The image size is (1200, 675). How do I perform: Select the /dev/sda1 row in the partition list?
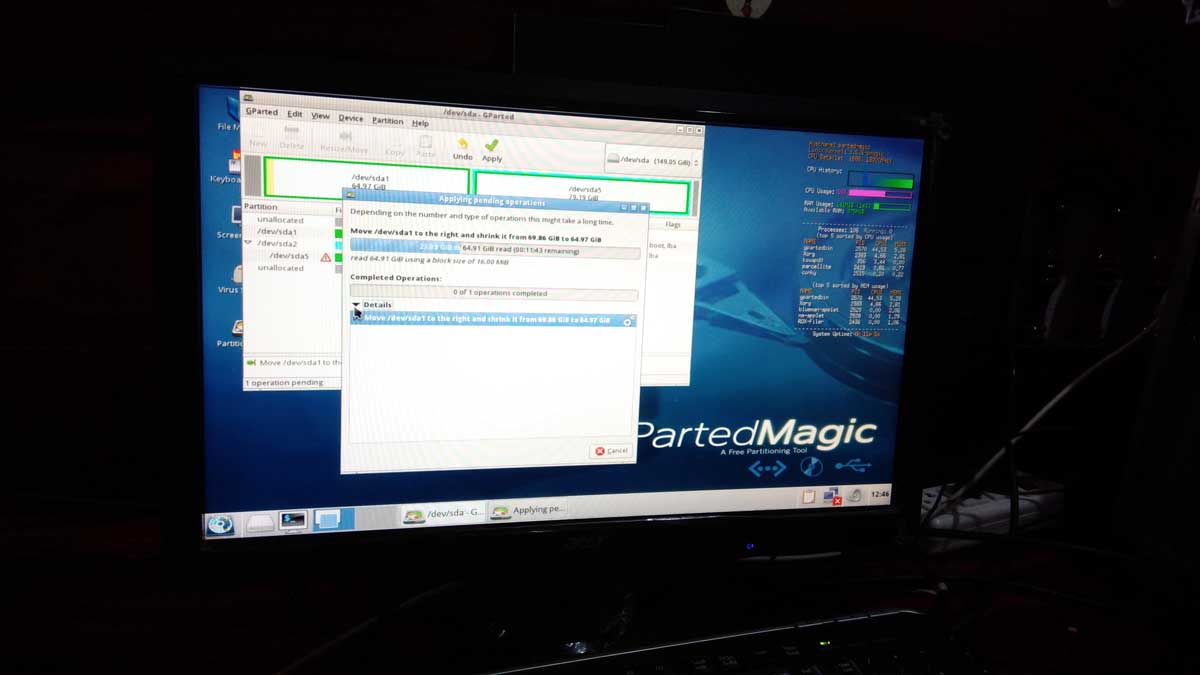pyautogui.click(x=290, y=232)
